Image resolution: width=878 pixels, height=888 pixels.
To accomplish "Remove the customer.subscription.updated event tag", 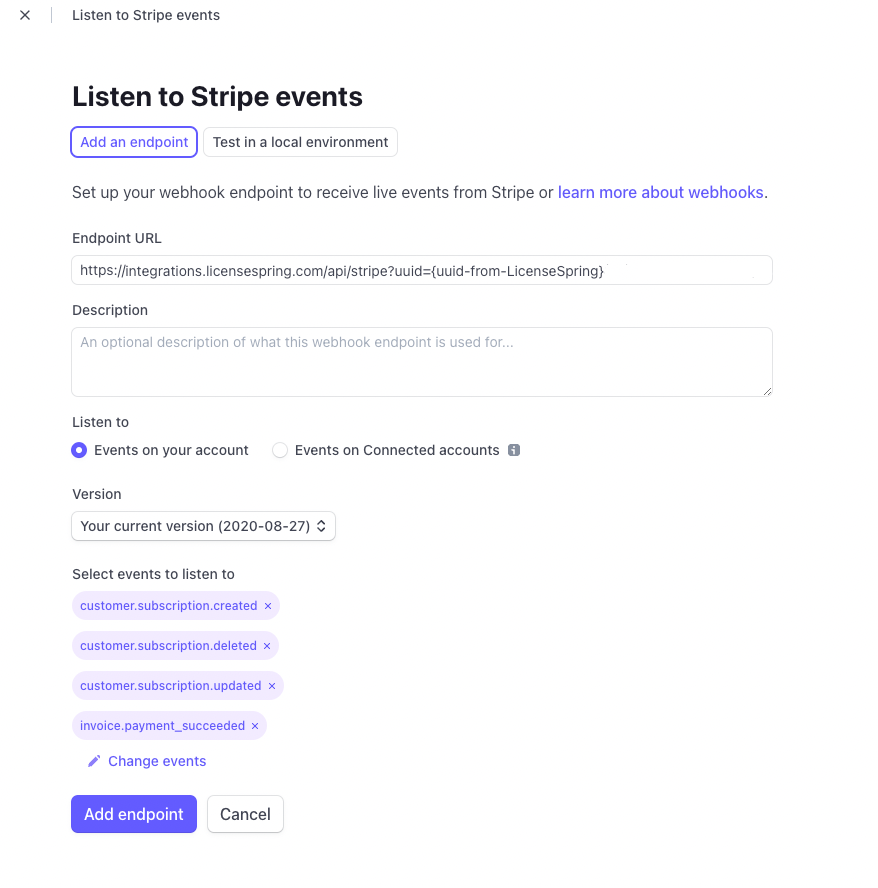I will click(271, 685).
